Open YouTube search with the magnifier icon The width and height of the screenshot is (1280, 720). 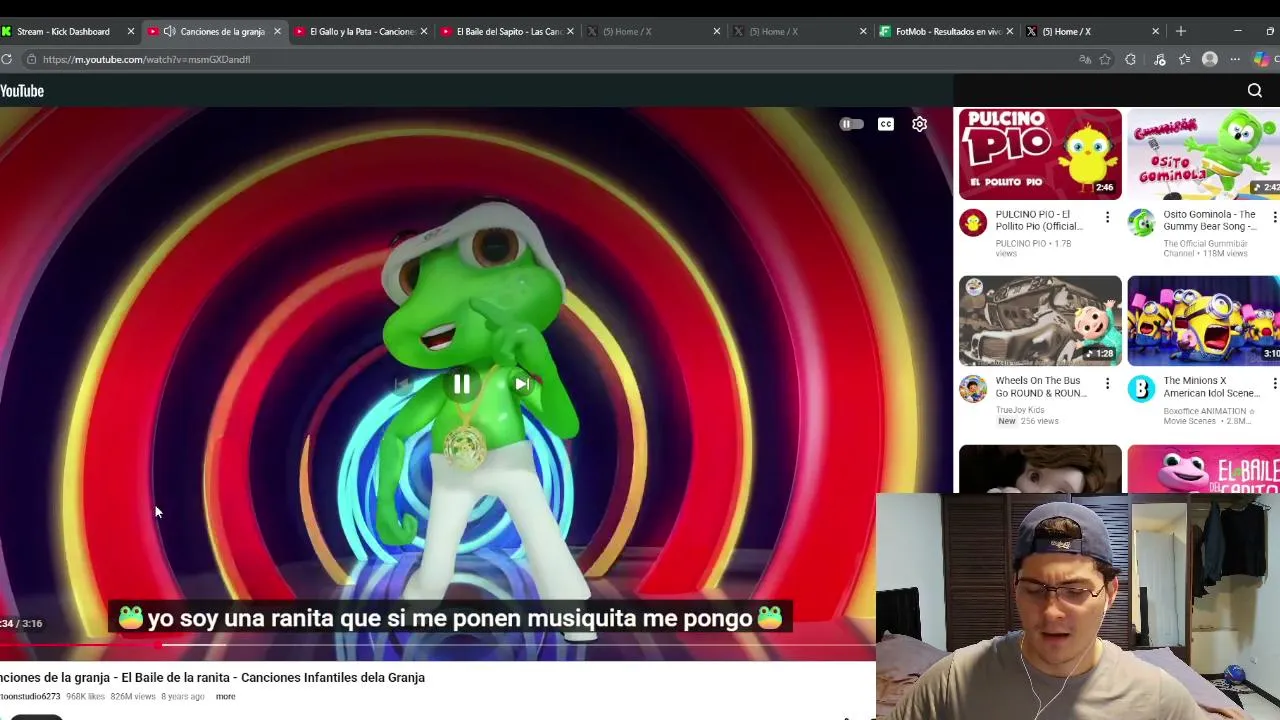(x=1255, y=91)
